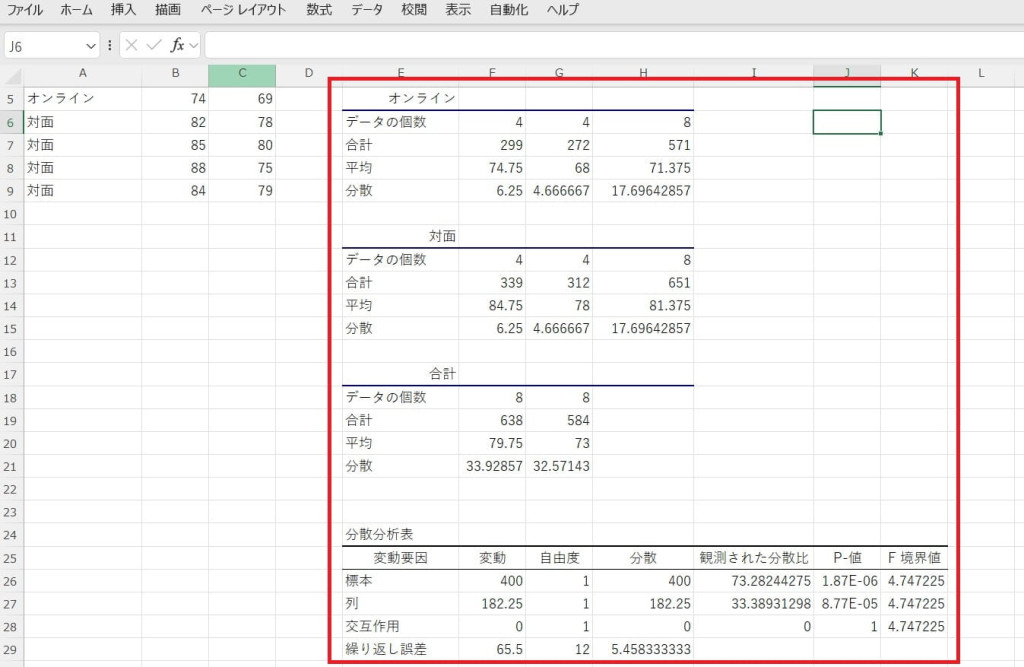
Task: Open the ファイル menu
Action: [x=25, y=10]
